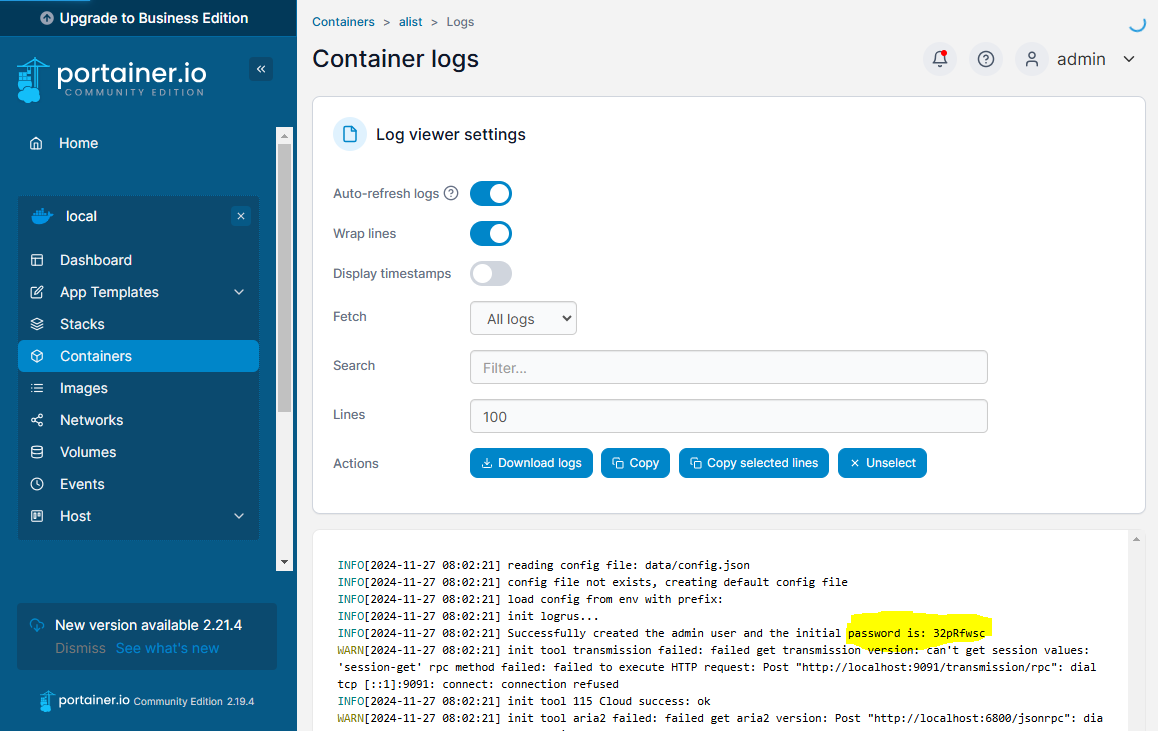Click Download logs
Screen dimensions: 1158x731
coord(531,463)
